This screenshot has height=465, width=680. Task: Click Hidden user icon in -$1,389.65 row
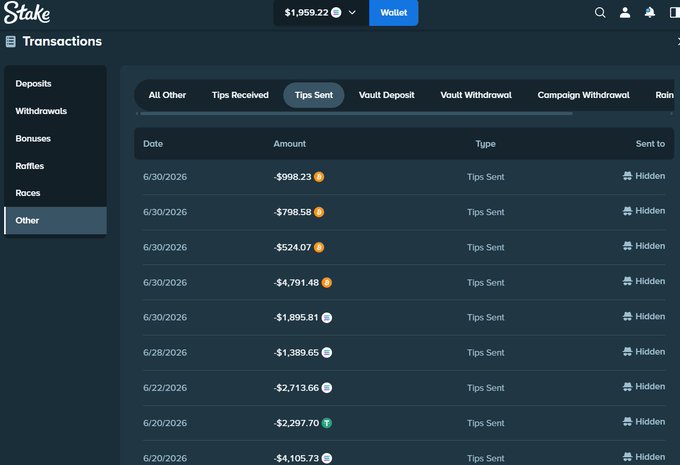coord(627,351)
